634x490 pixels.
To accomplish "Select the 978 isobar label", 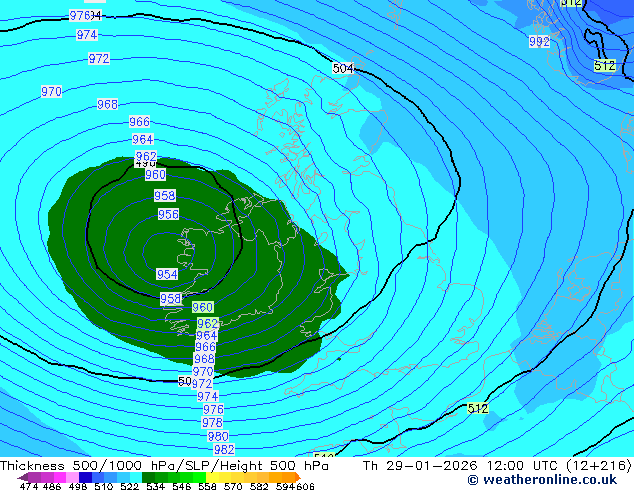I will [x=212, y=422].
